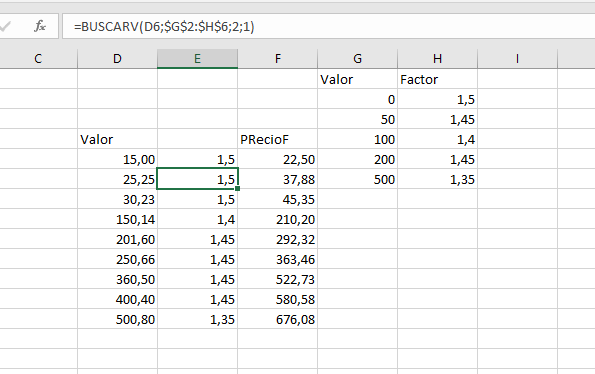The height and width of the screenshot is (374, 595).
Task: Select lookup cell with value 200
Action: (x=357, y=159)
